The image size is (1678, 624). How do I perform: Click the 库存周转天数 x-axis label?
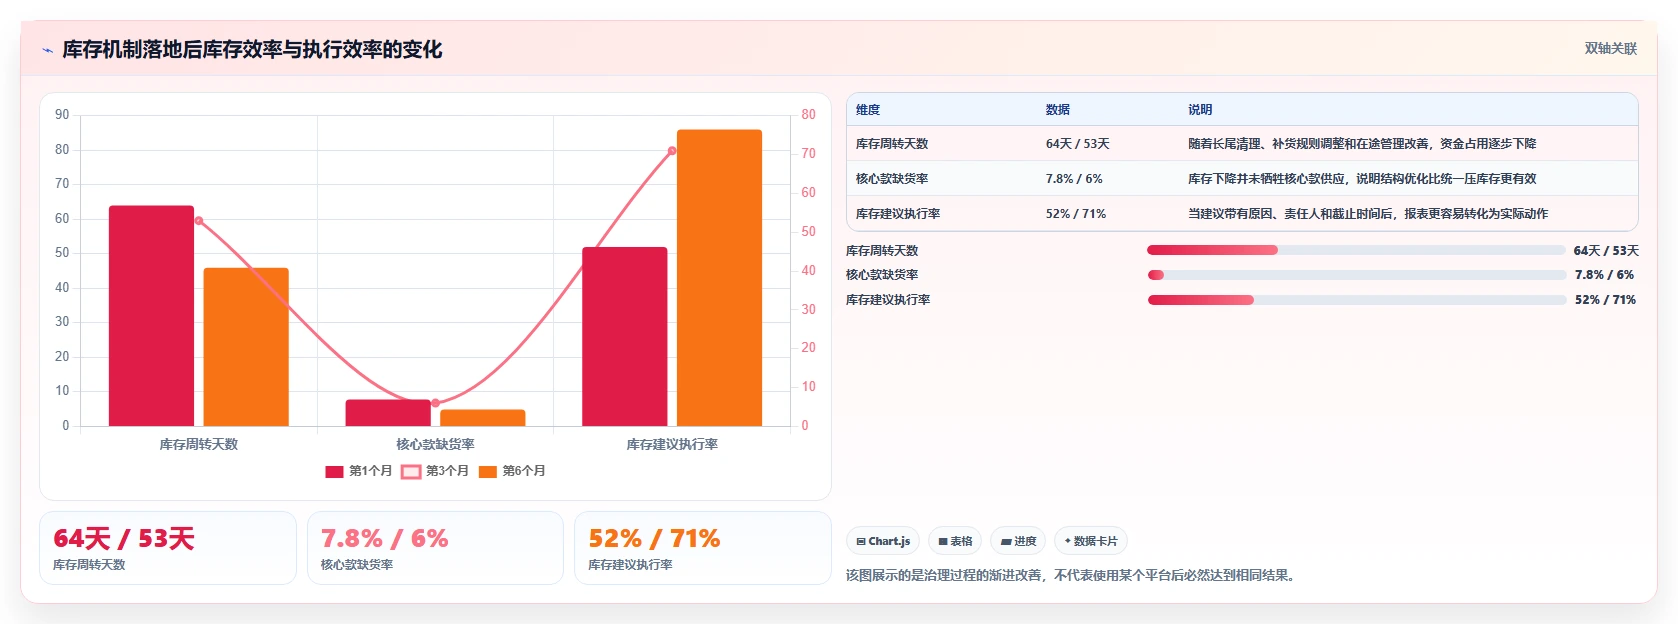tap(199, 445)
